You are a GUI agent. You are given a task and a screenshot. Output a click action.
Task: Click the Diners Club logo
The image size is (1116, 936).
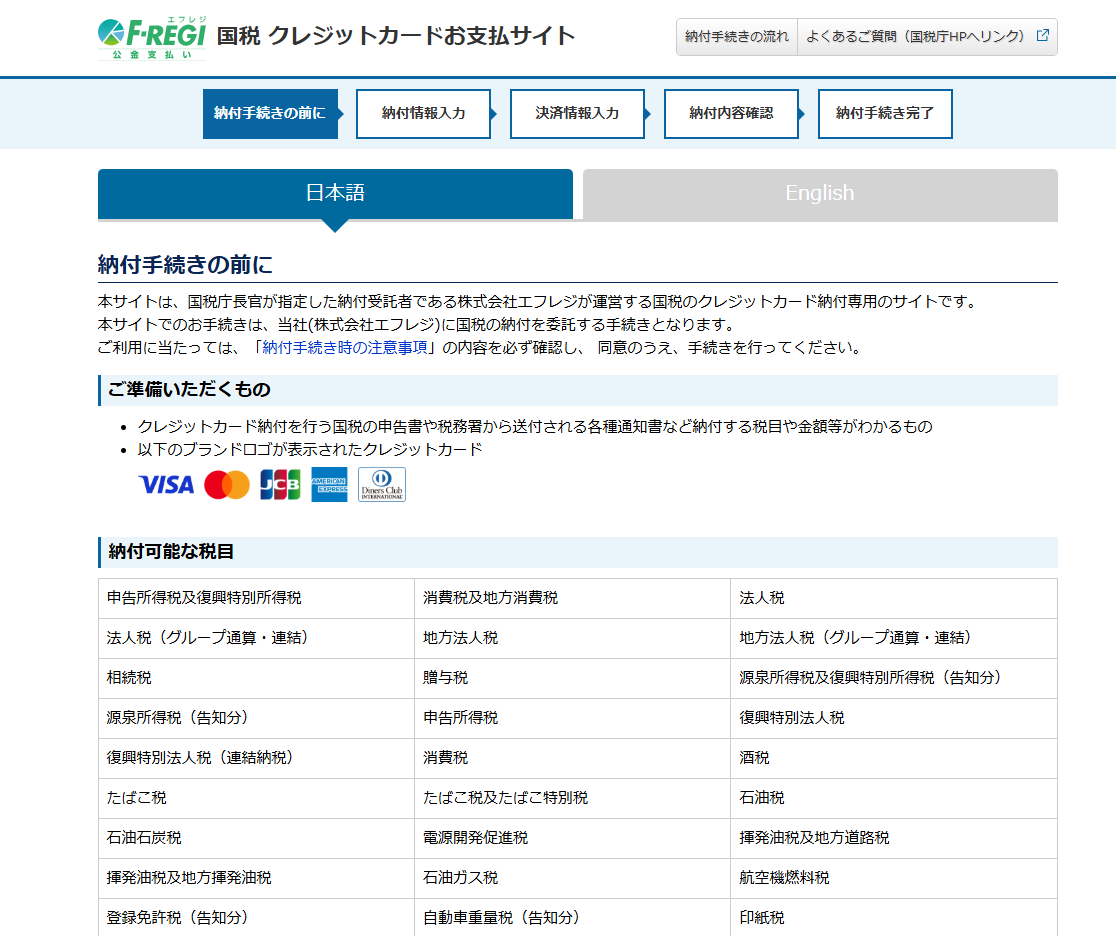pos(382,485)
